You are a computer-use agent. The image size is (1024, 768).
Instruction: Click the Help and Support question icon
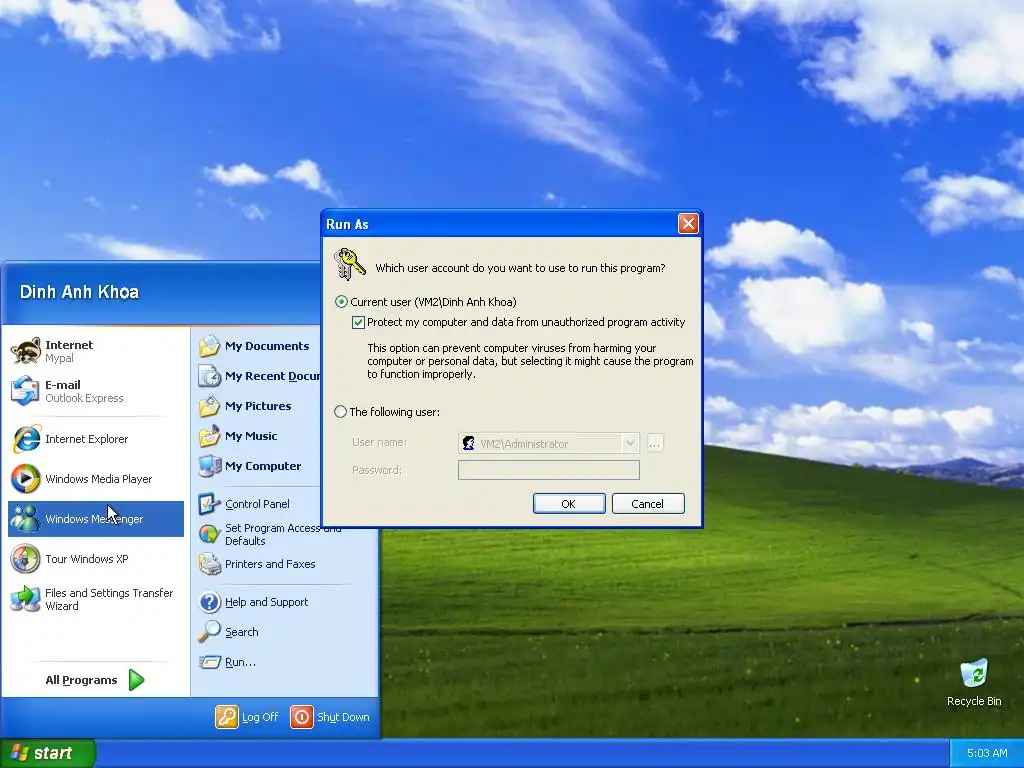[210, 602]
